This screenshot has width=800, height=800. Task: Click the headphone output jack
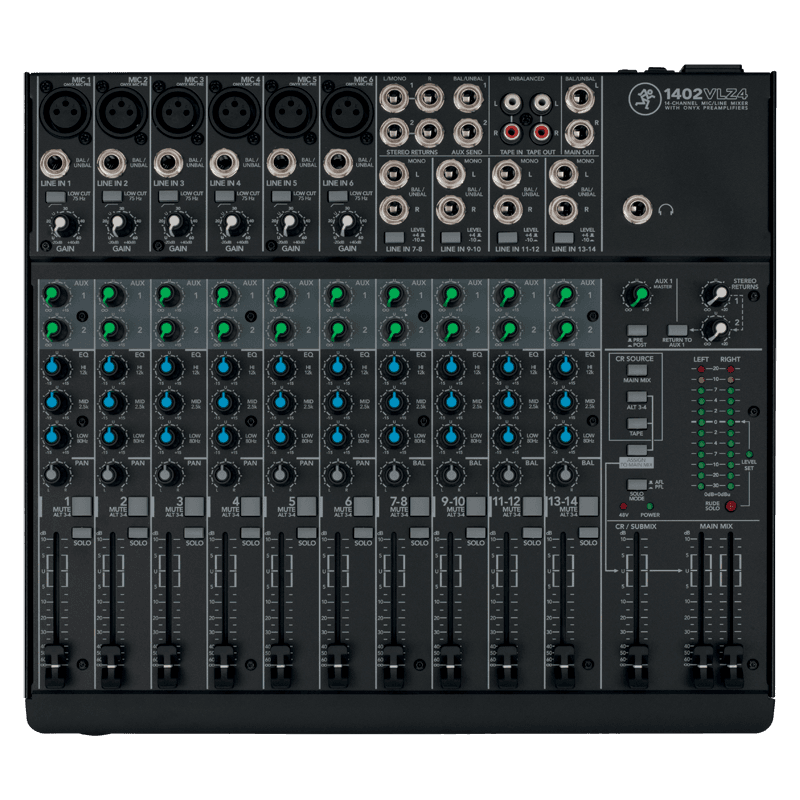click(x=637, y=210)
